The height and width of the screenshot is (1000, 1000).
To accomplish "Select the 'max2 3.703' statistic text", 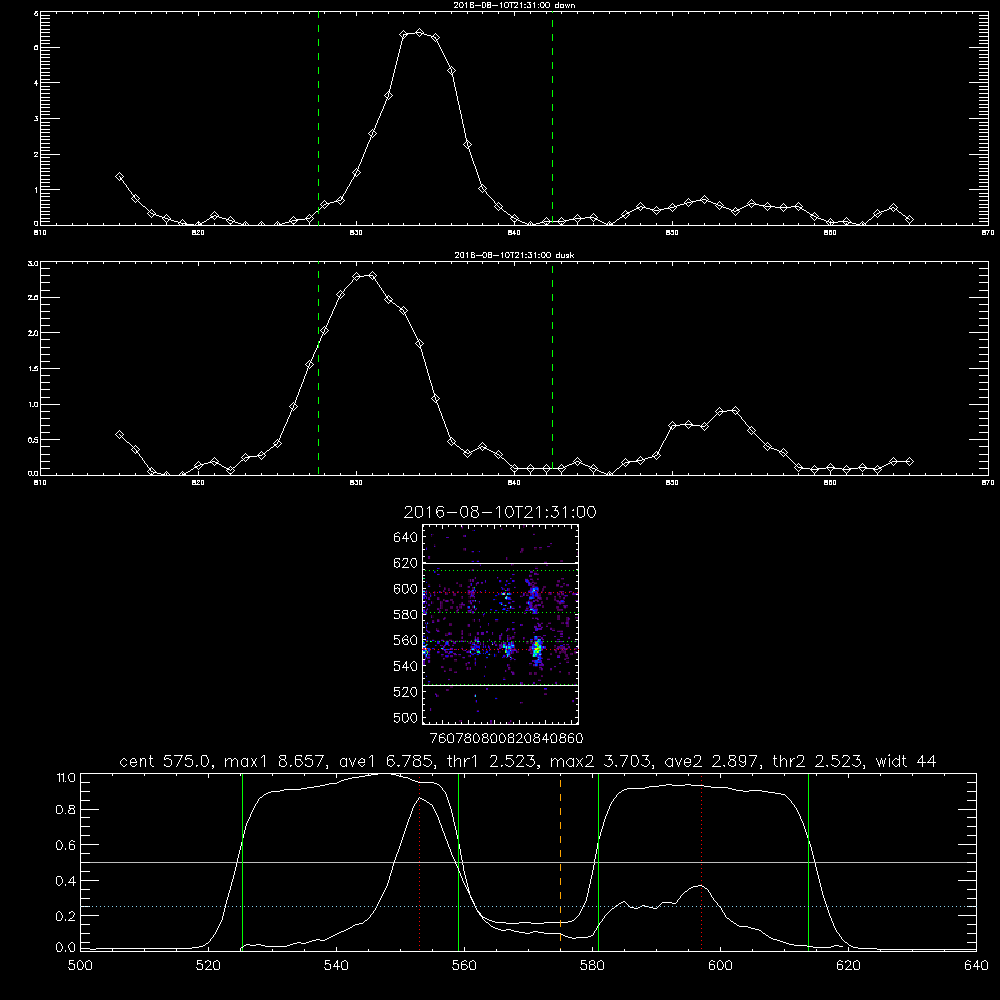I will (601, 761).
